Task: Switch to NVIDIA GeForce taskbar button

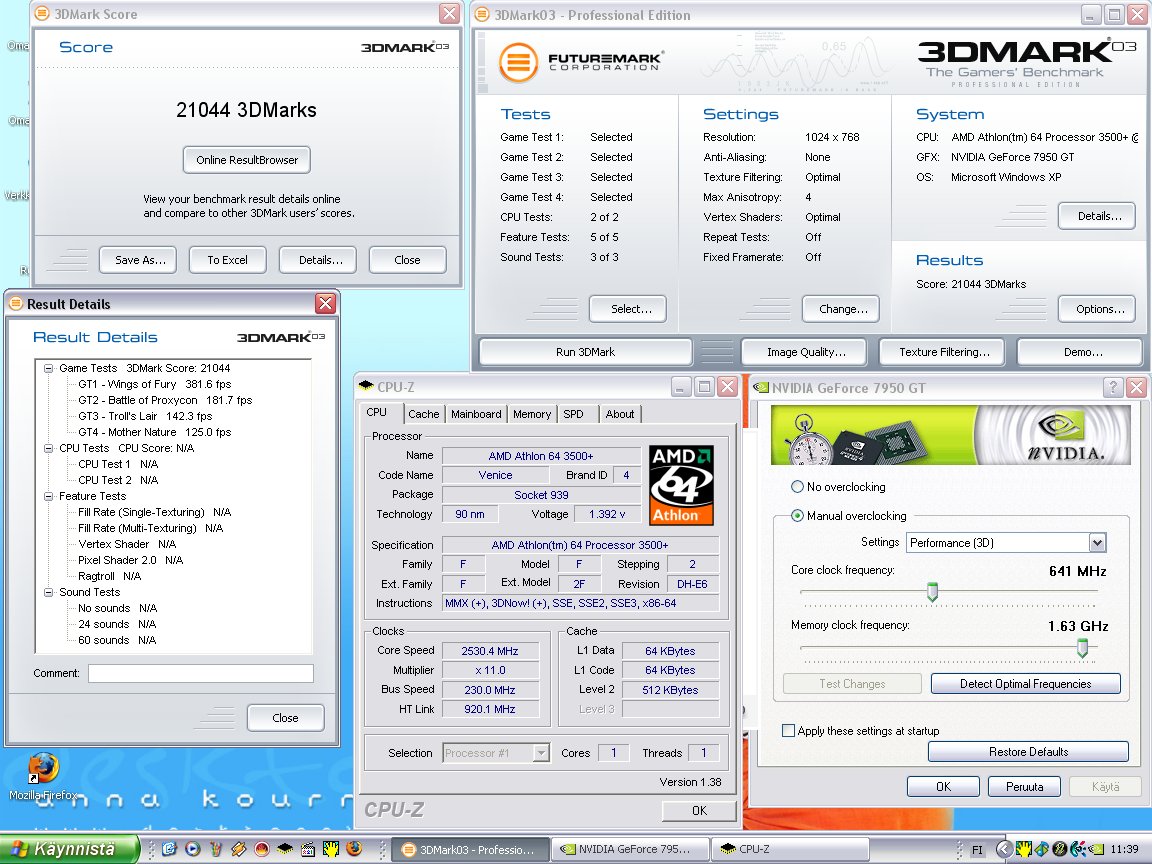Action: (x=630, y=849)
